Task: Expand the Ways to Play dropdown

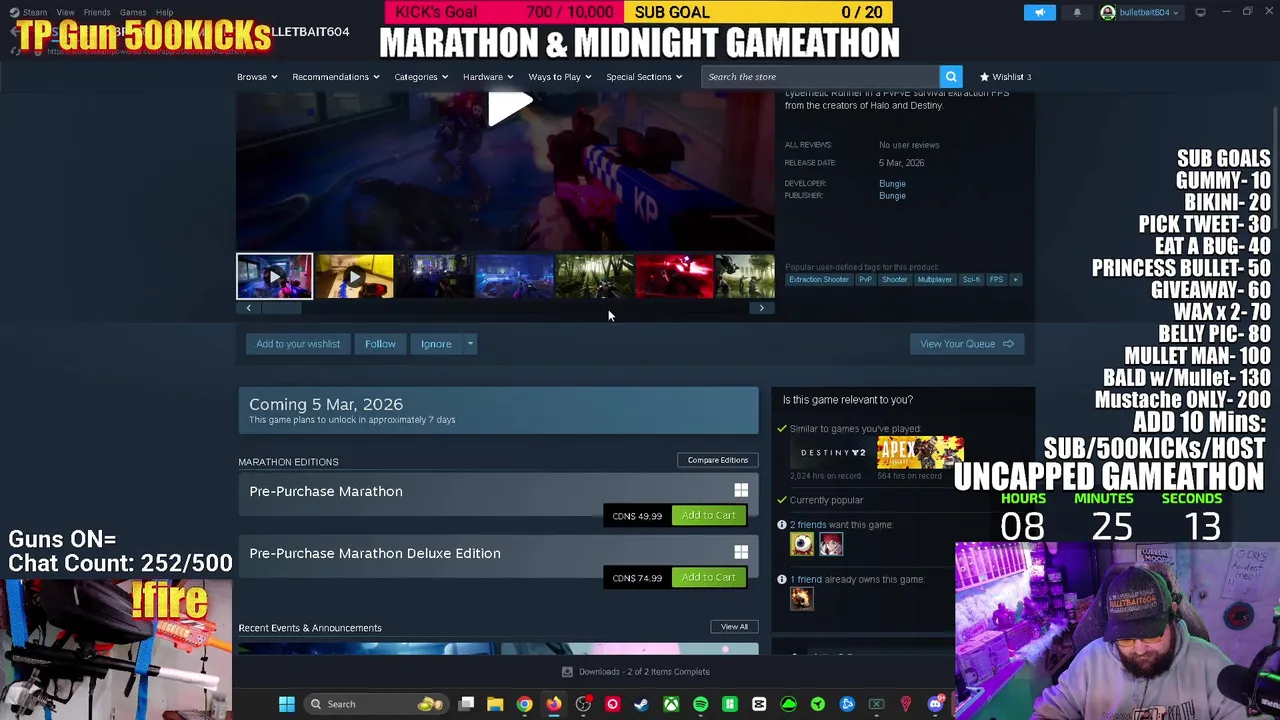Action: click(x=559, y=77)
